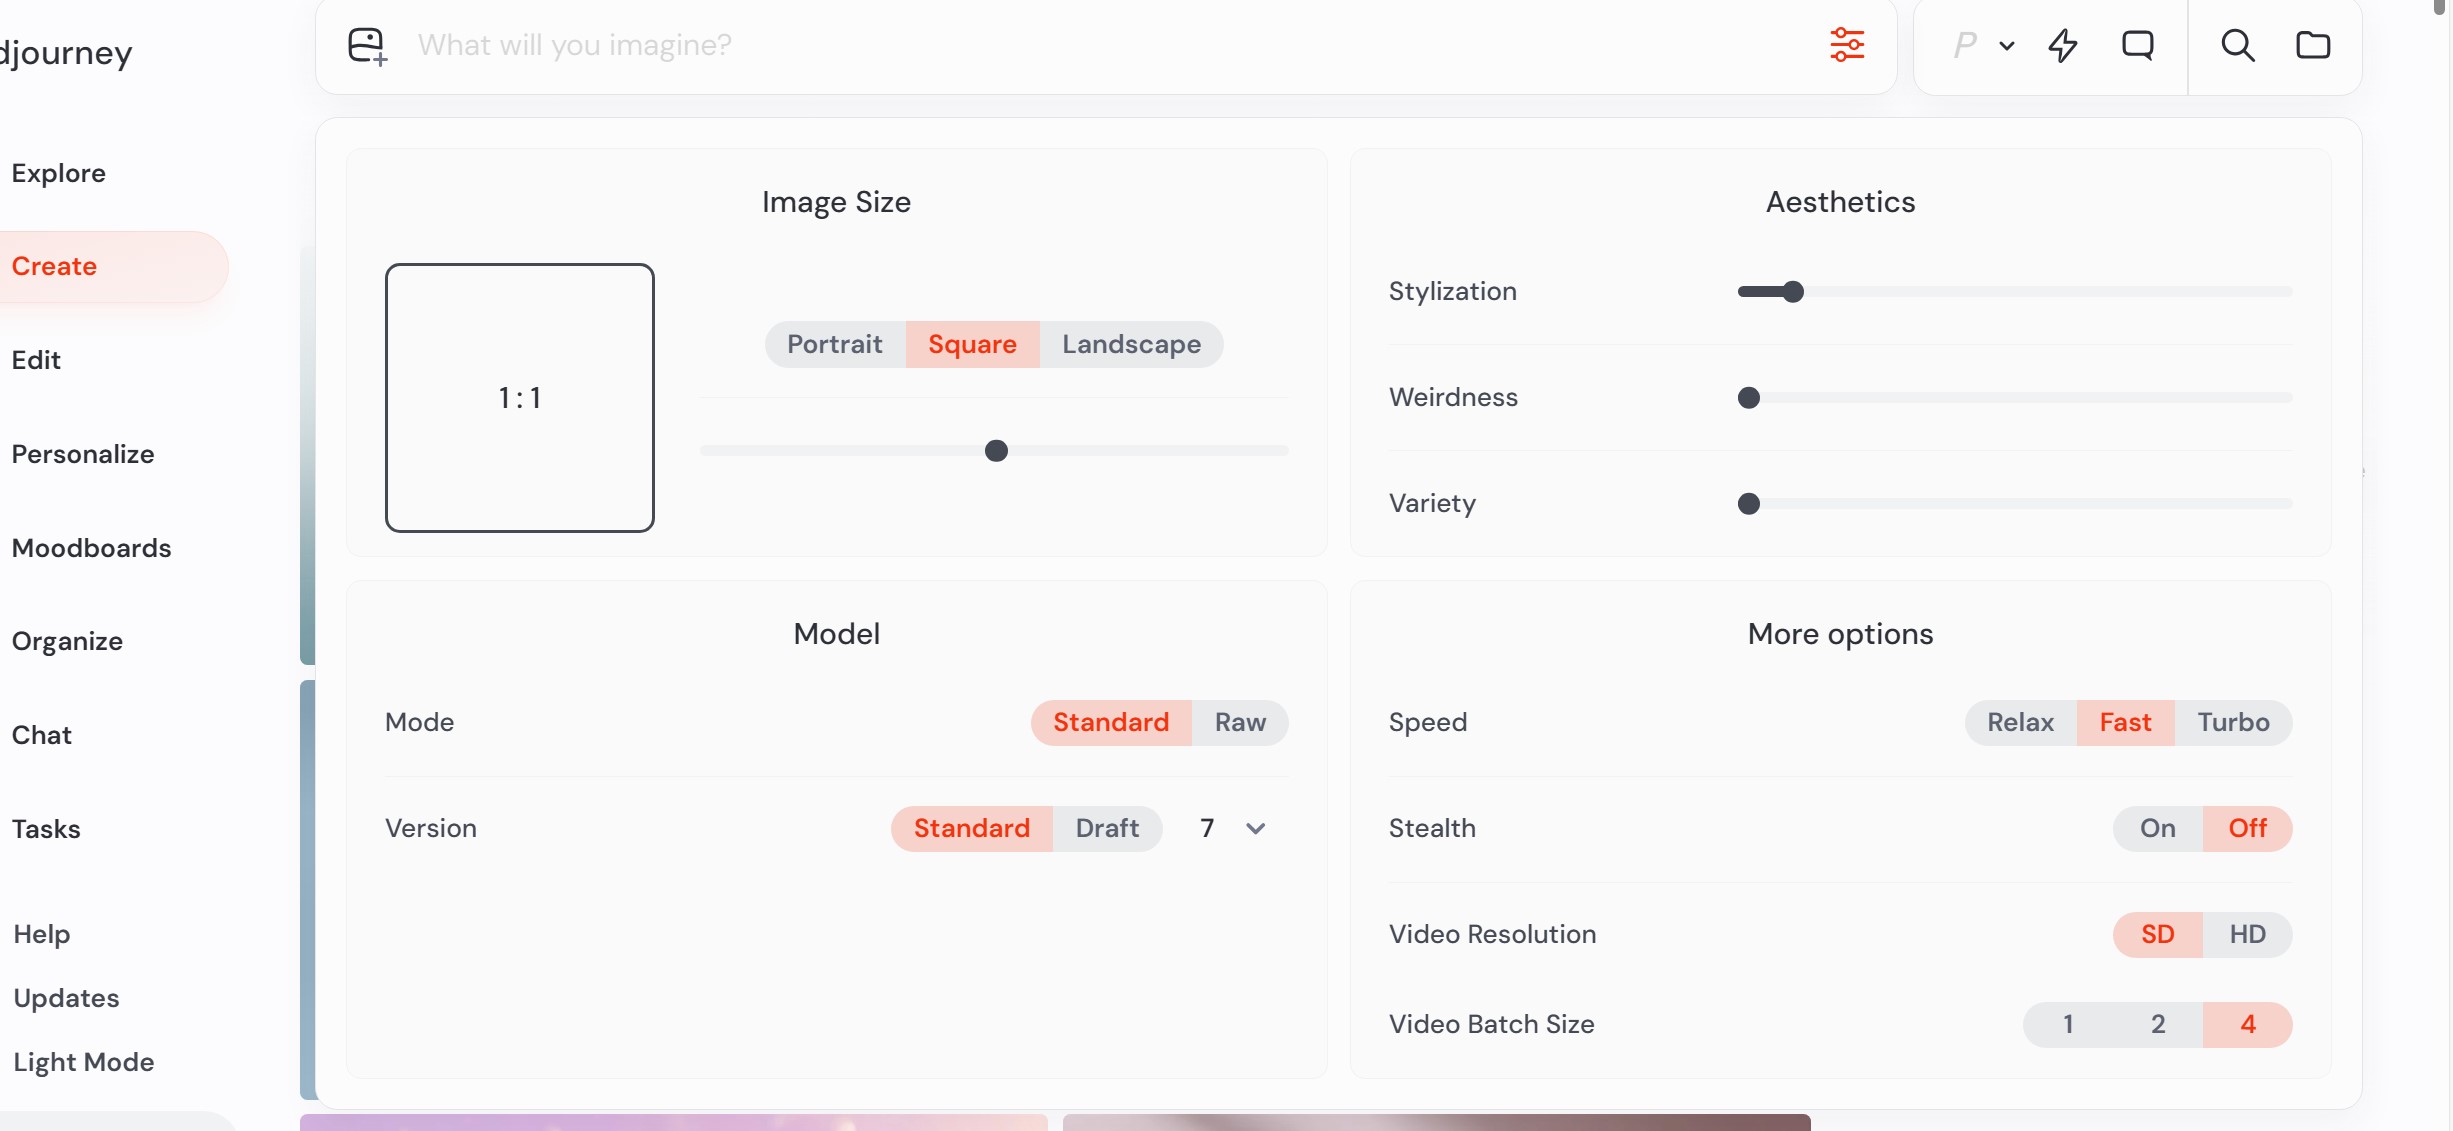The image size is (2453, 1131).
Task: Click the Stylization slider track
Action: (2014, 292)
